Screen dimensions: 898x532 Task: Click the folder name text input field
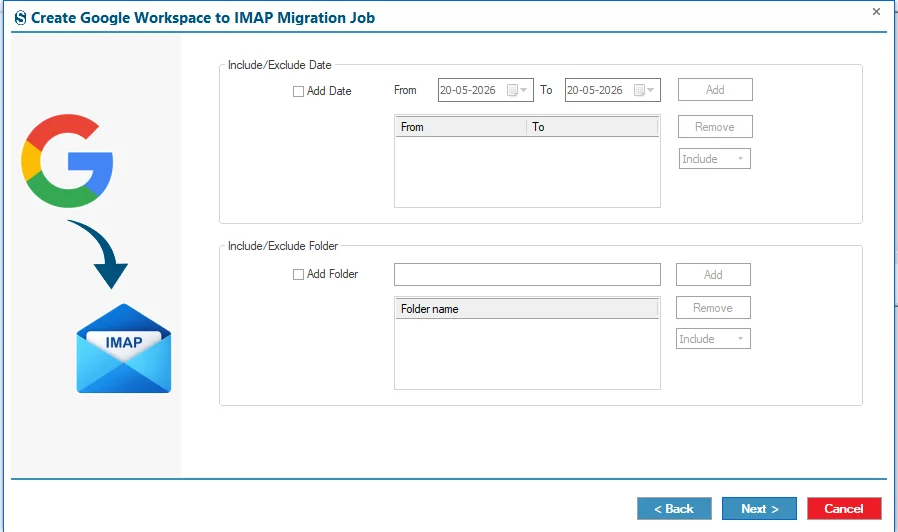click(527, 274)
